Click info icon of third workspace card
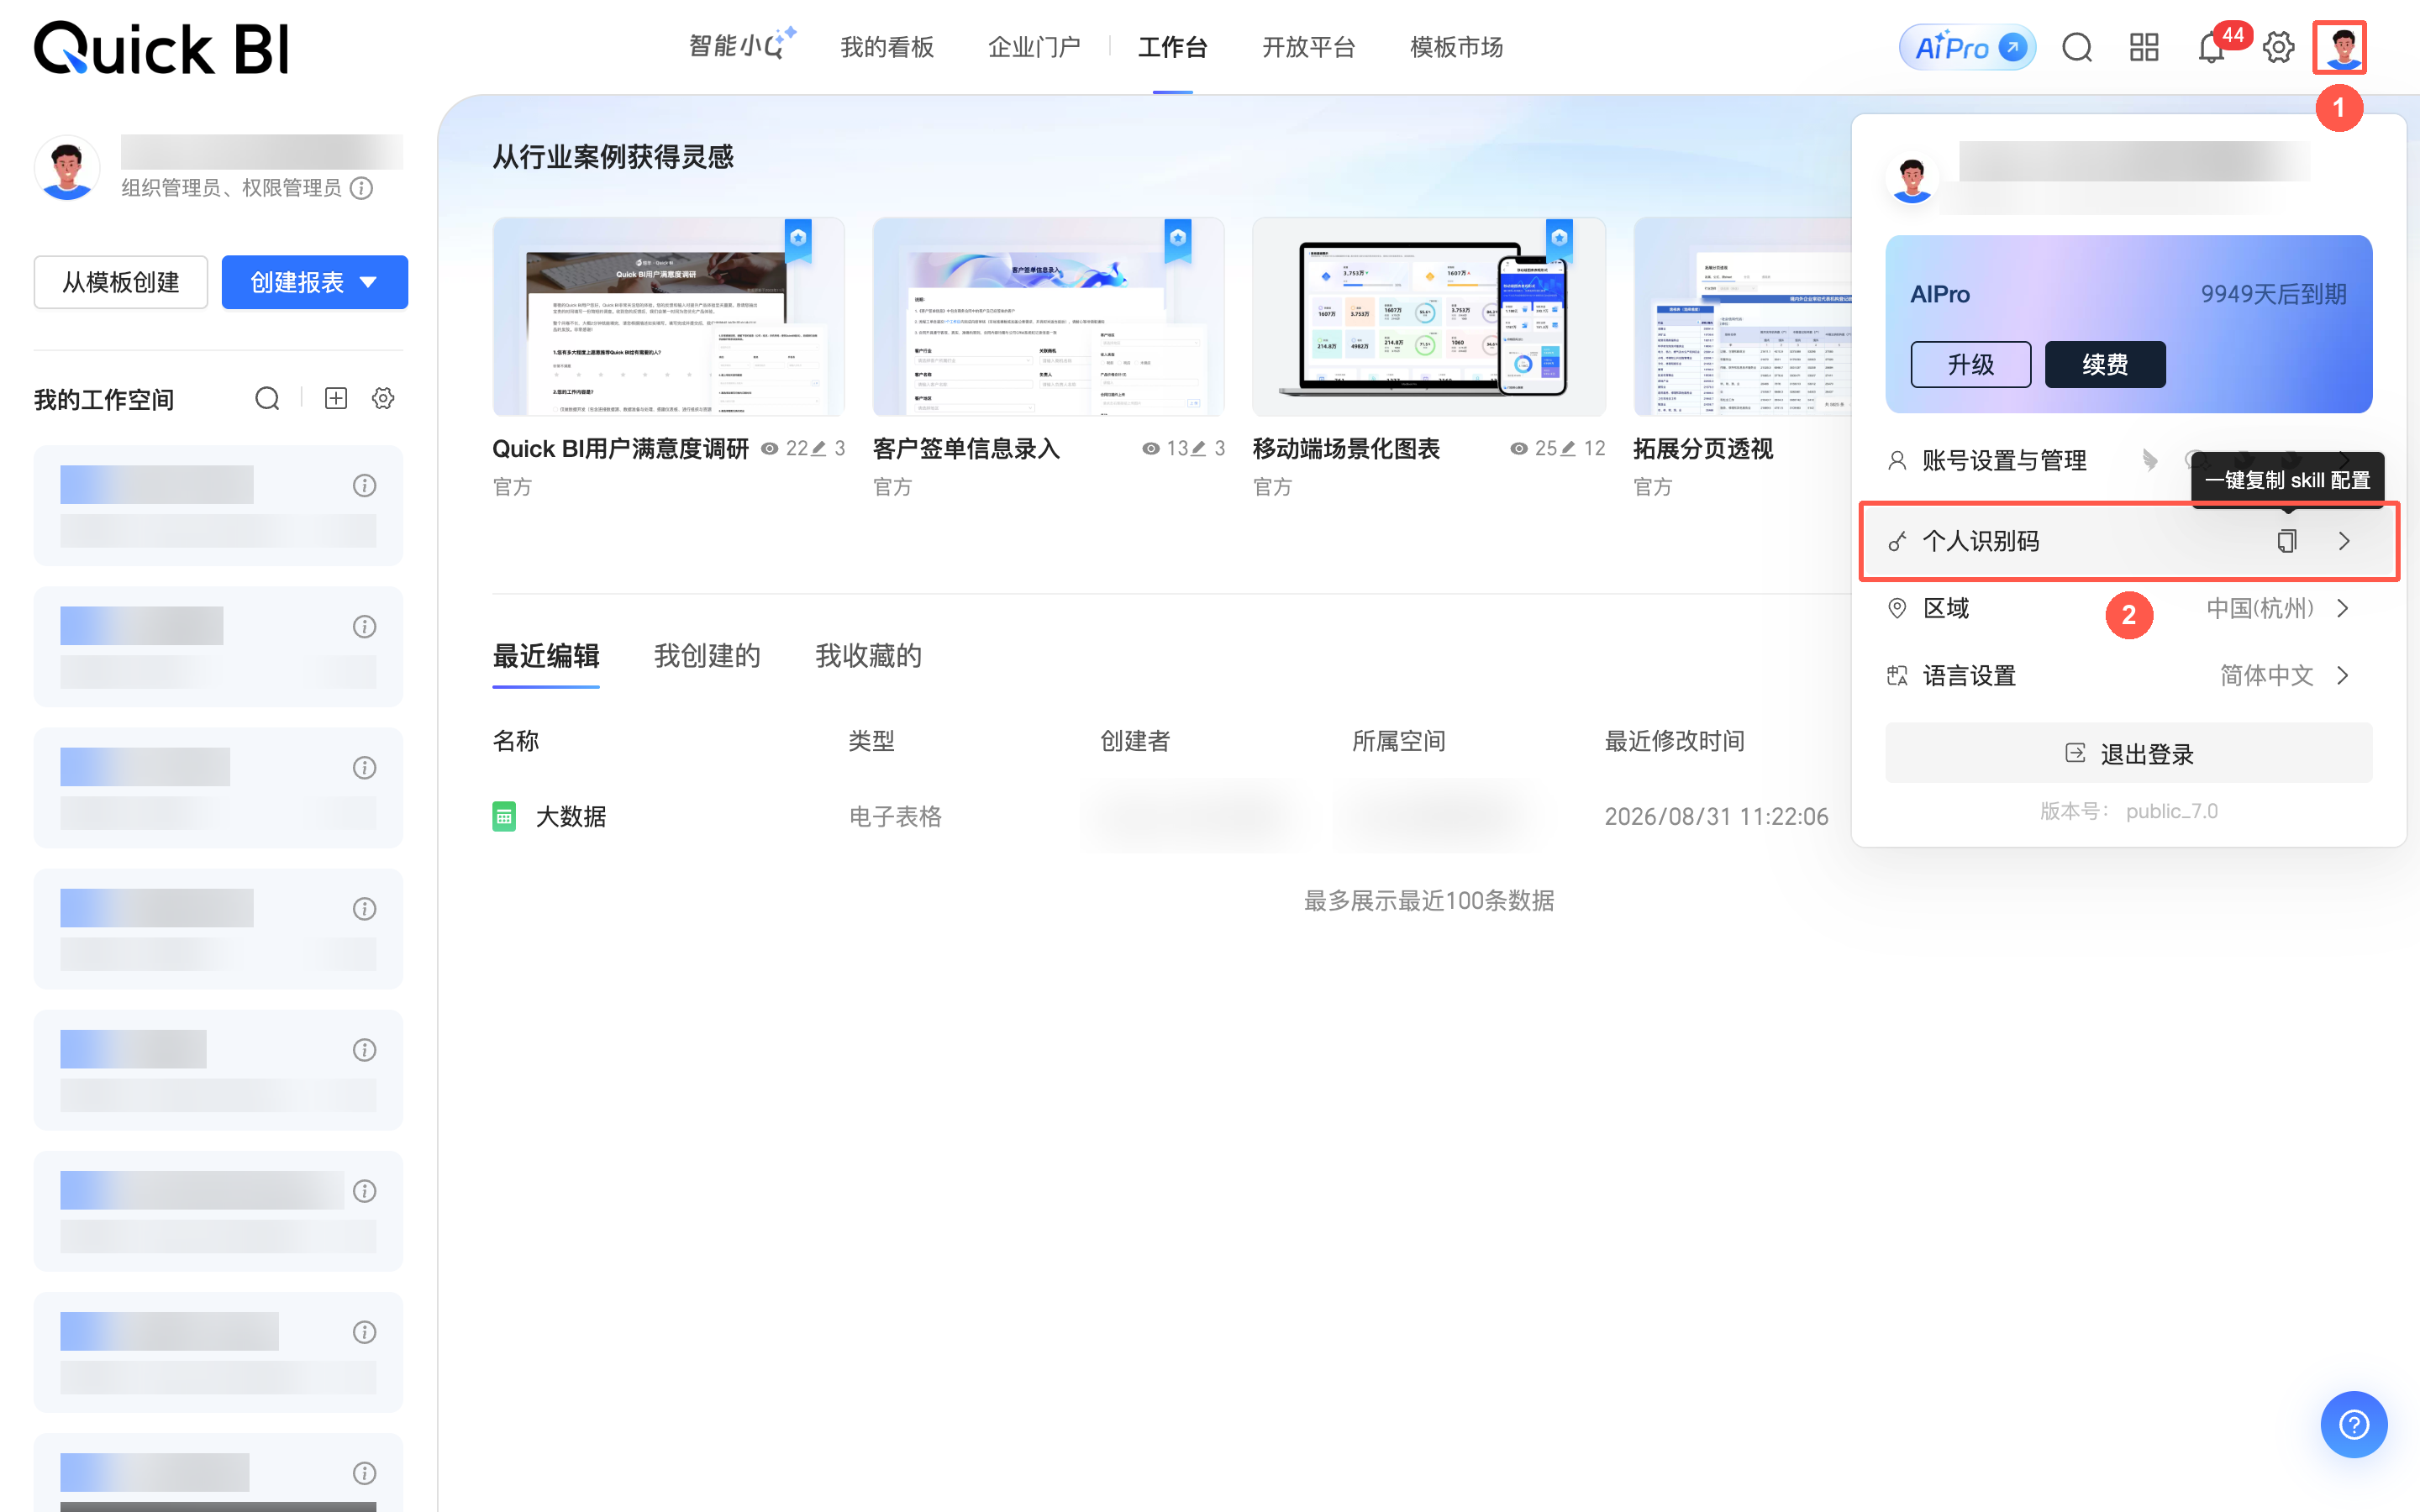Viewport: 2420px width, 1512px height. pos(364,767)
